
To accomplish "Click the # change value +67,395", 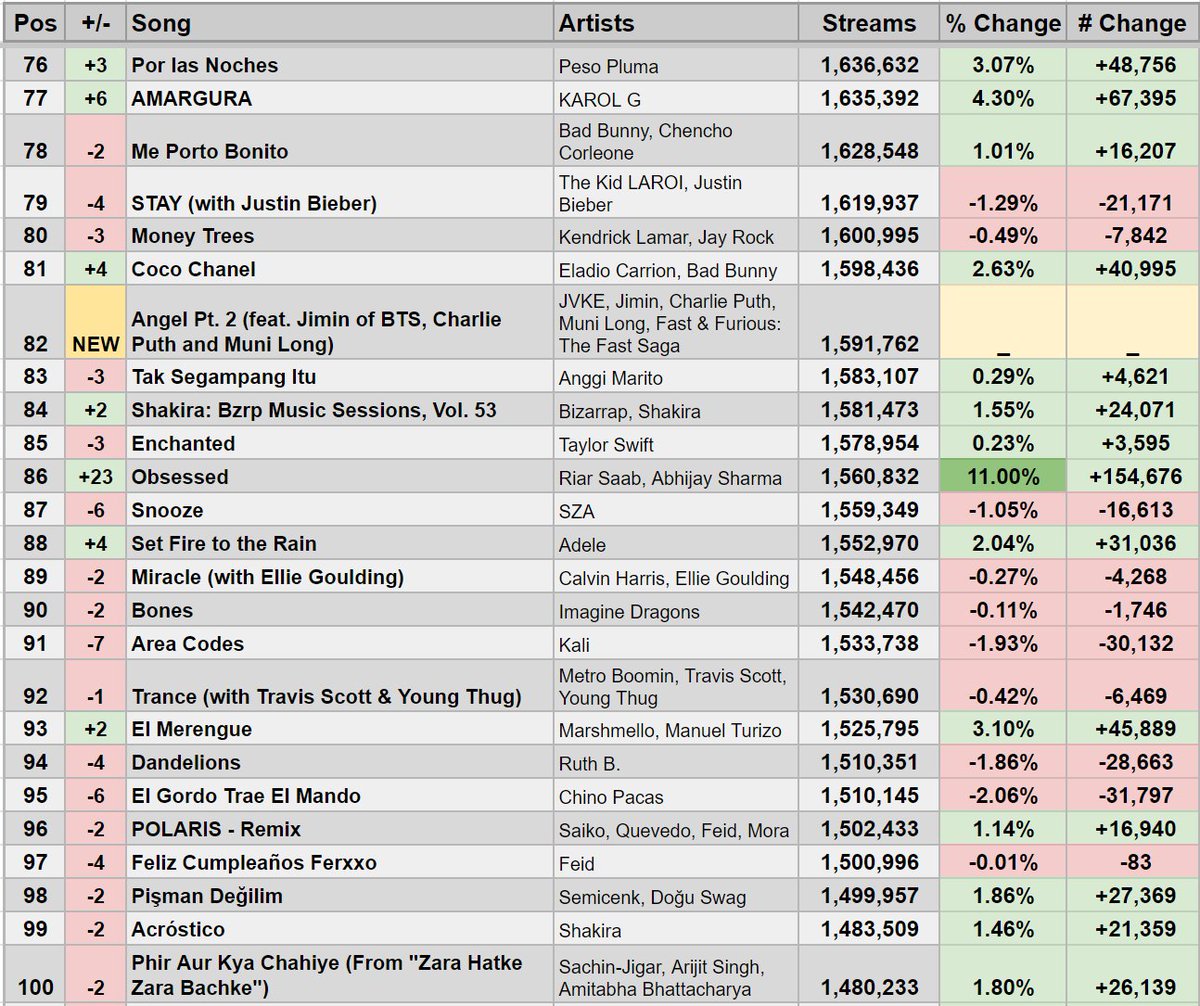I will tap(1132, 98).
